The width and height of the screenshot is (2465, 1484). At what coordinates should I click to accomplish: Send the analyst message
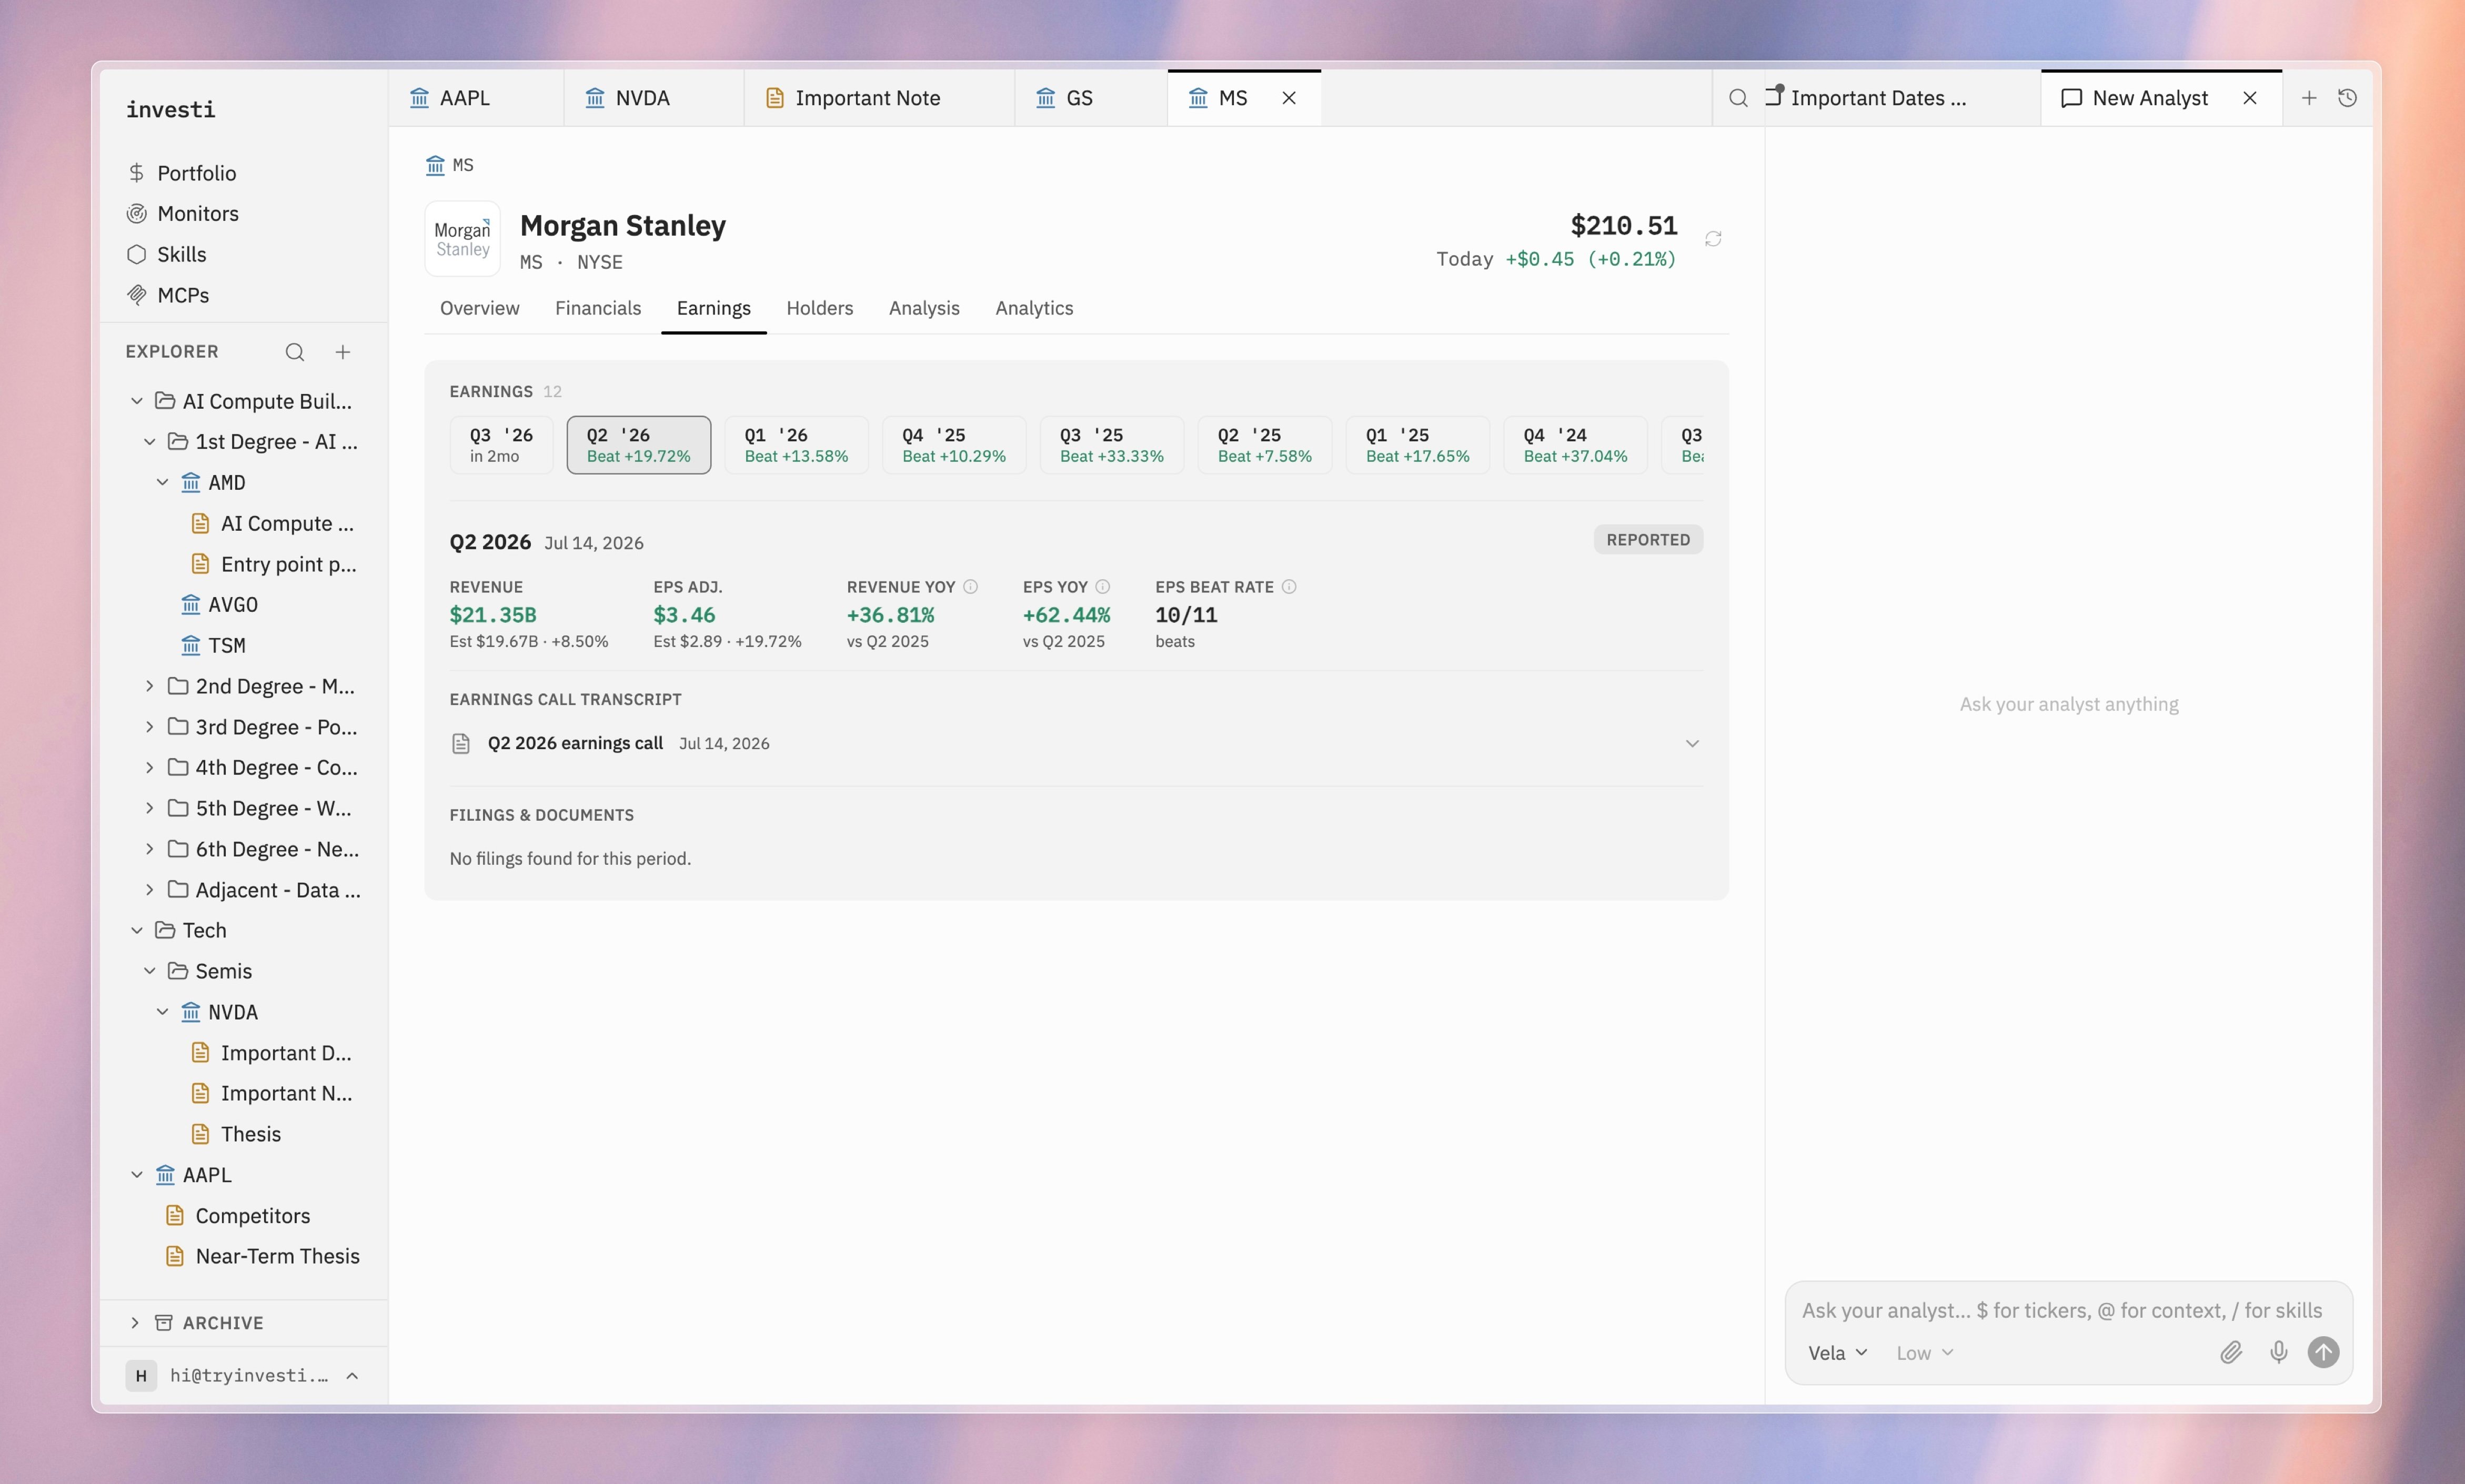click(2324, 1353)
